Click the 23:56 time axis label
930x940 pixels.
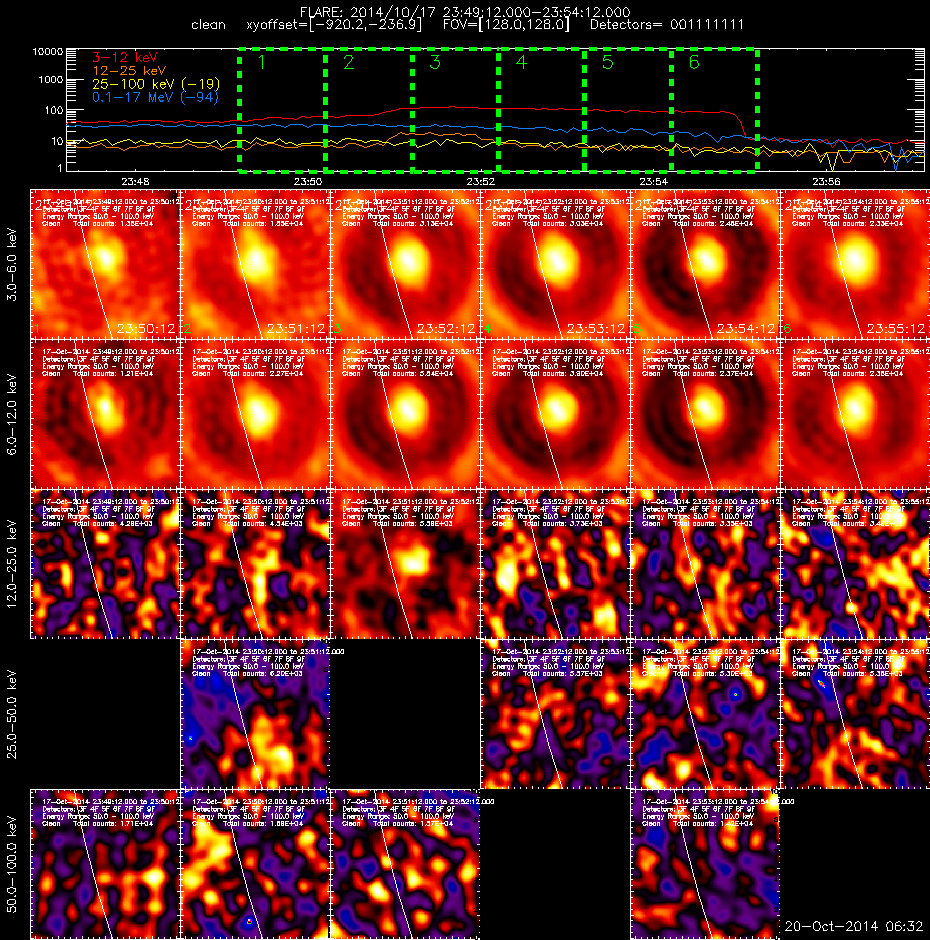coord(826,181)
